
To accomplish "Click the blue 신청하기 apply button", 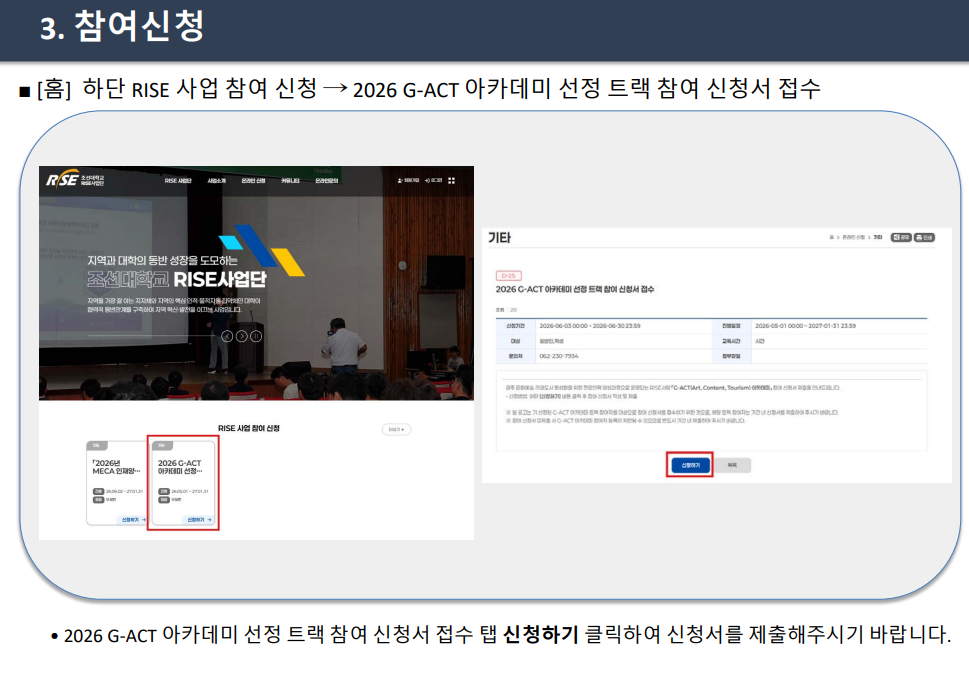I will click(x=690, y=465).
